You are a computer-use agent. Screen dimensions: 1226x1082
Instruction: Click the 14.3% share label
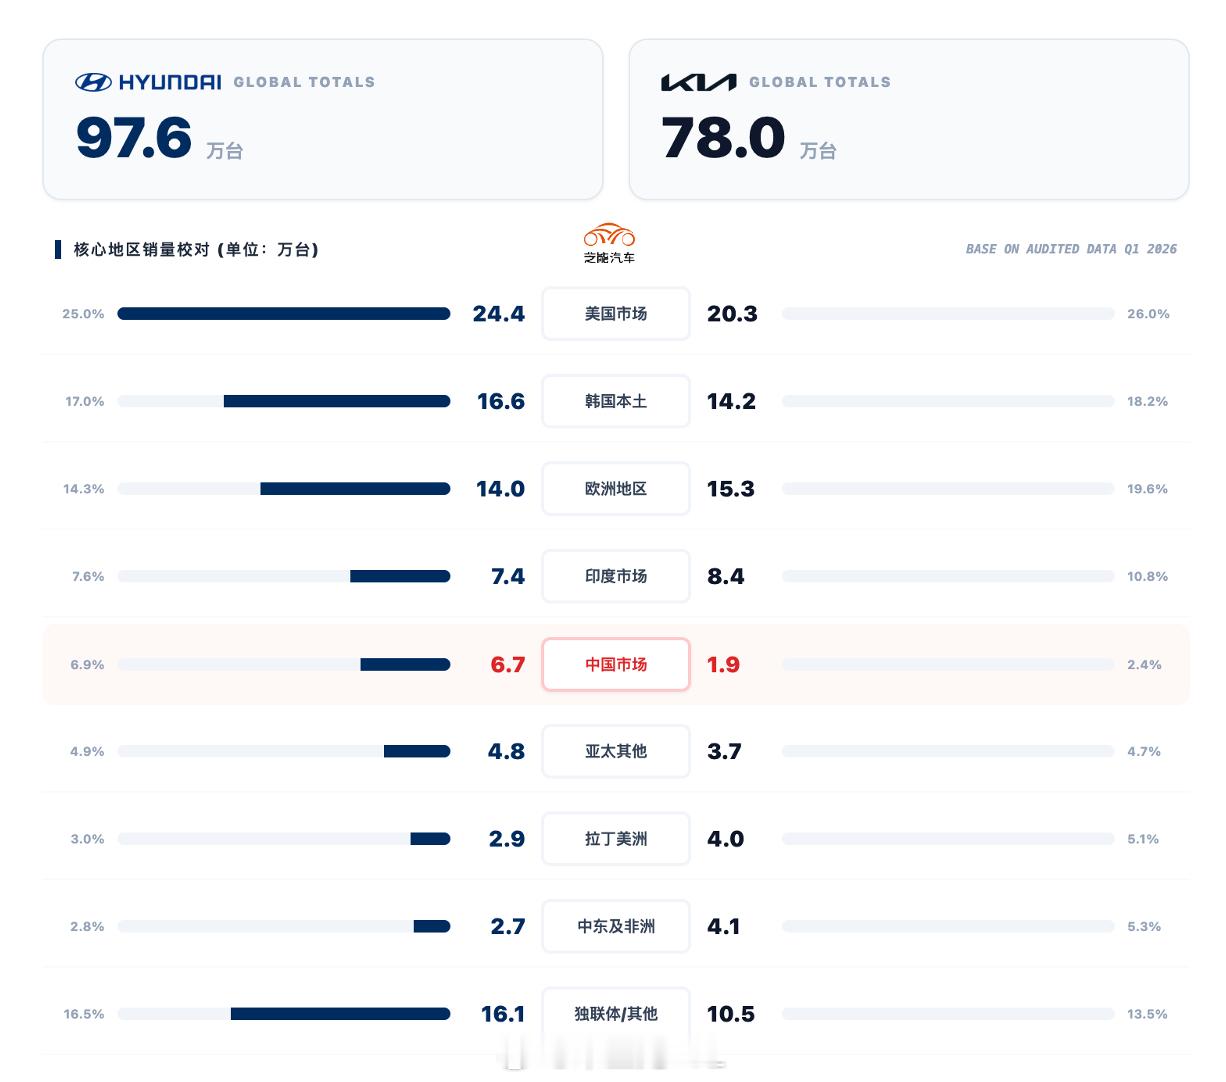tap(84, 489)
